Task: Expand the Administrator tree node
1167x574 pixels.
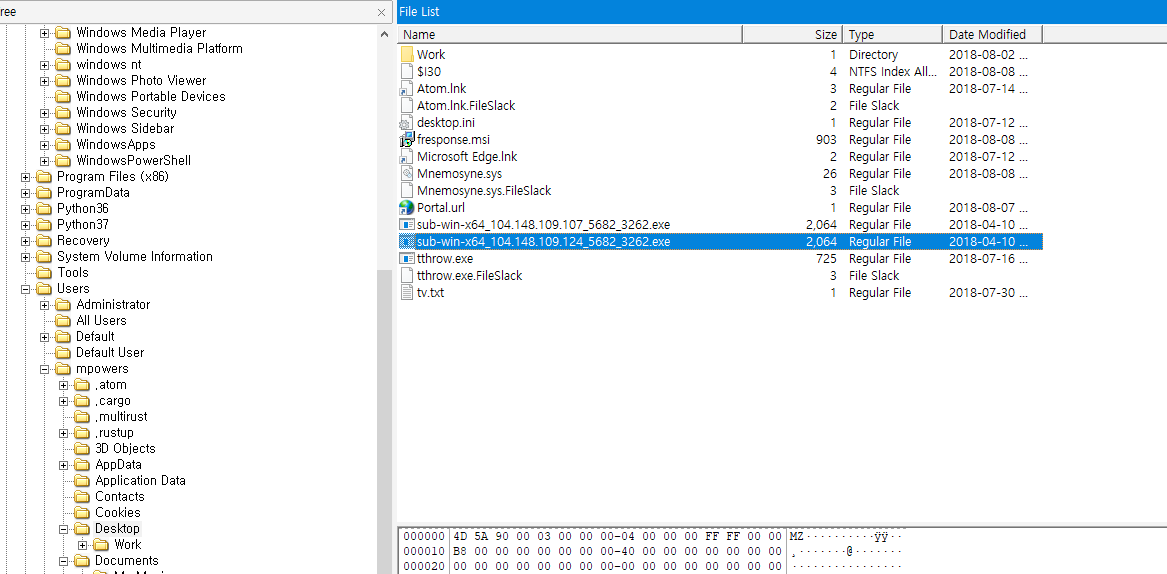Action: pyautogui.click(x=45, y=304)
